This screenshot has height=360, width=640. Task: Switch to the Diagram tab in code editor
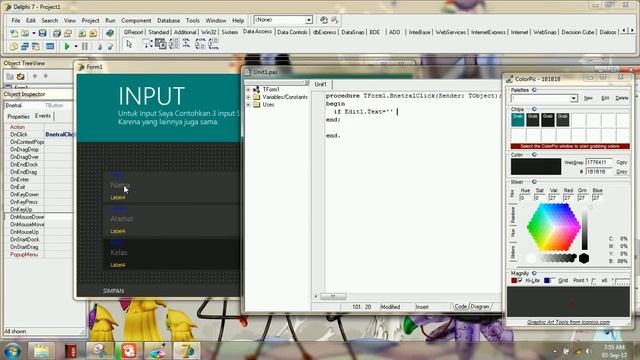(480, 307)
